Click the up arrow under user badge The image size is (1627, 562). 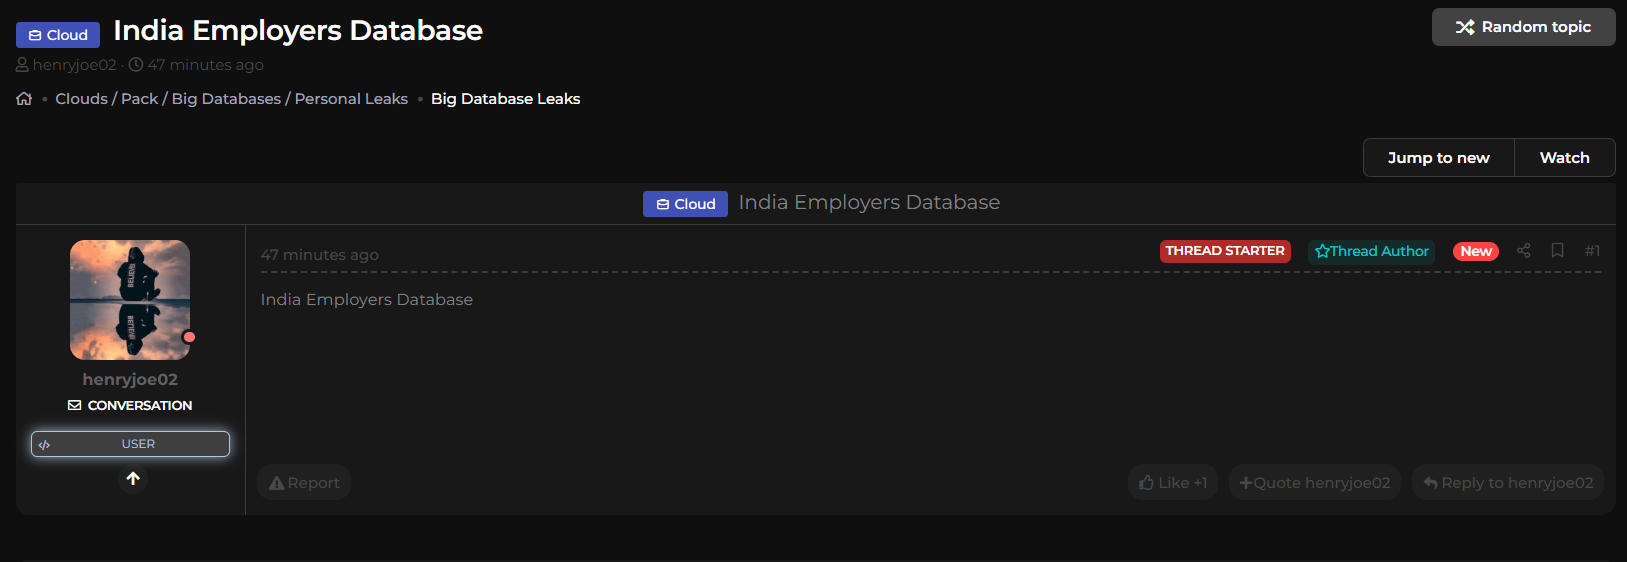[133, 479]
